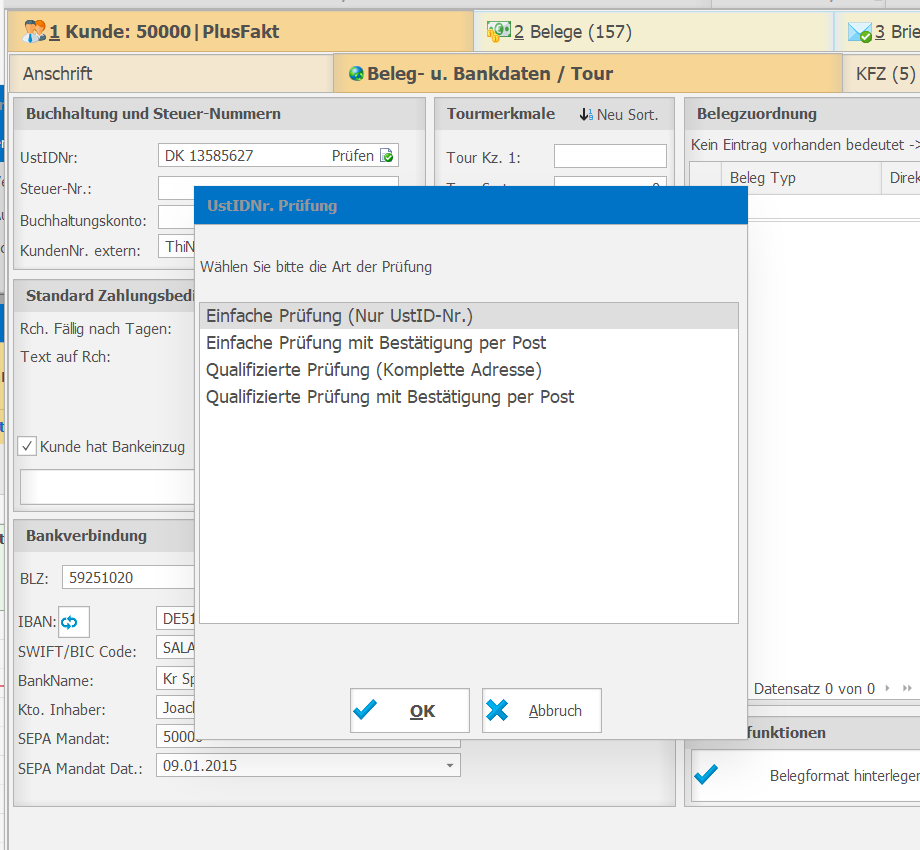This screenshot has width=920, height=850.
Task: Click the SEPA Mandat input field
Action: point(175,736)
